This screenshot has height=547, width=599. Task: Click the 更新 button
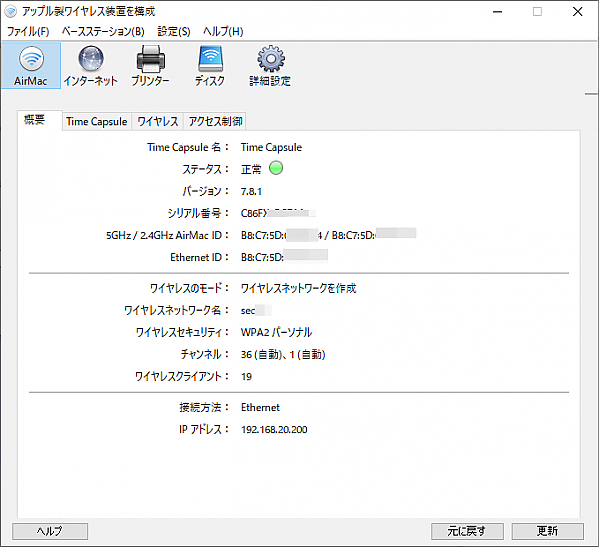click(x=547, y=531)
